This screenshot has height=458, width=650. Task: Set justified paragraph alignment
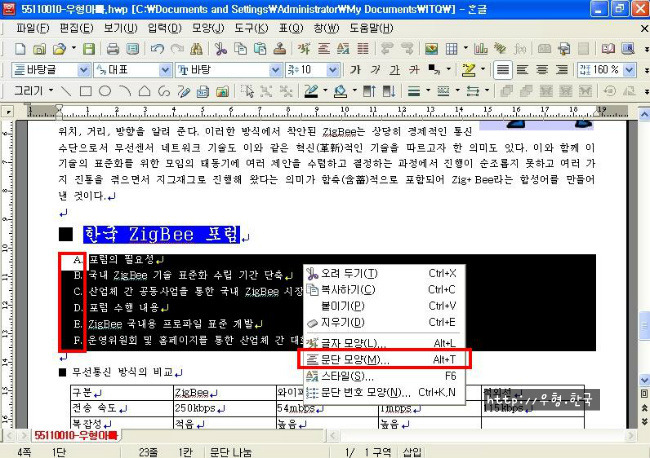pos(502,70)
